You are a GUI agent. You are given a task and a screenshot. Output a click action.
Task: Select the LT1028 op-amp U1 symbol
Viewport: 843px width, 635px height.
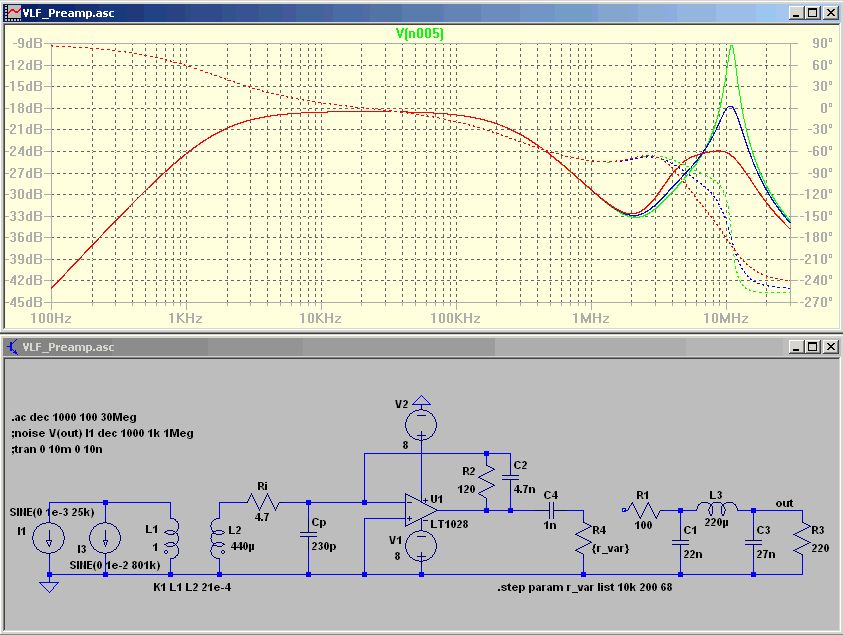[420, 510]
